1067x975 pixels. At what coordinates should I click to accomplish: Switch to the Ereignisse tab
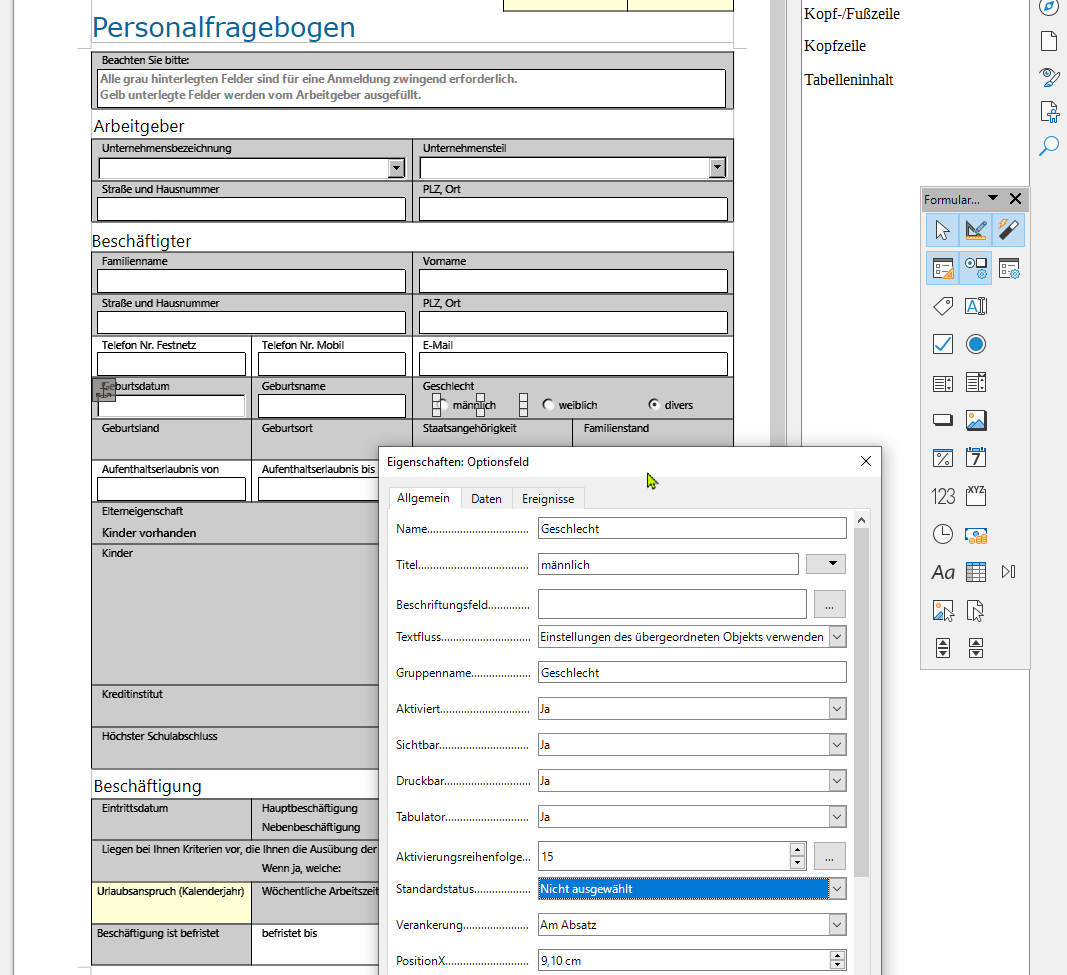pos(548,499)
